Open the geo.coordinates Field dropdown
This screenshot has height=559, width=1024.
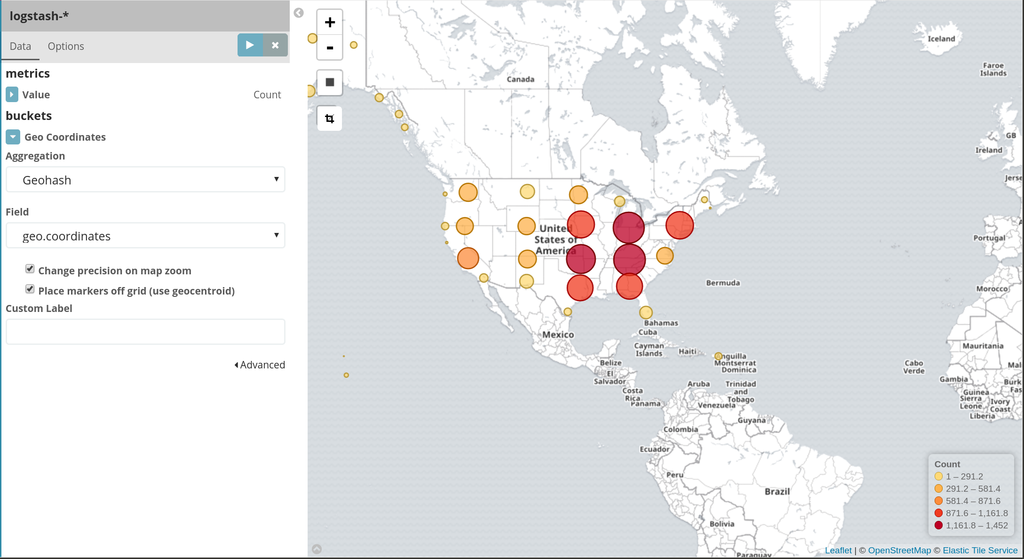pyautogui.click(x=145, y=236)
